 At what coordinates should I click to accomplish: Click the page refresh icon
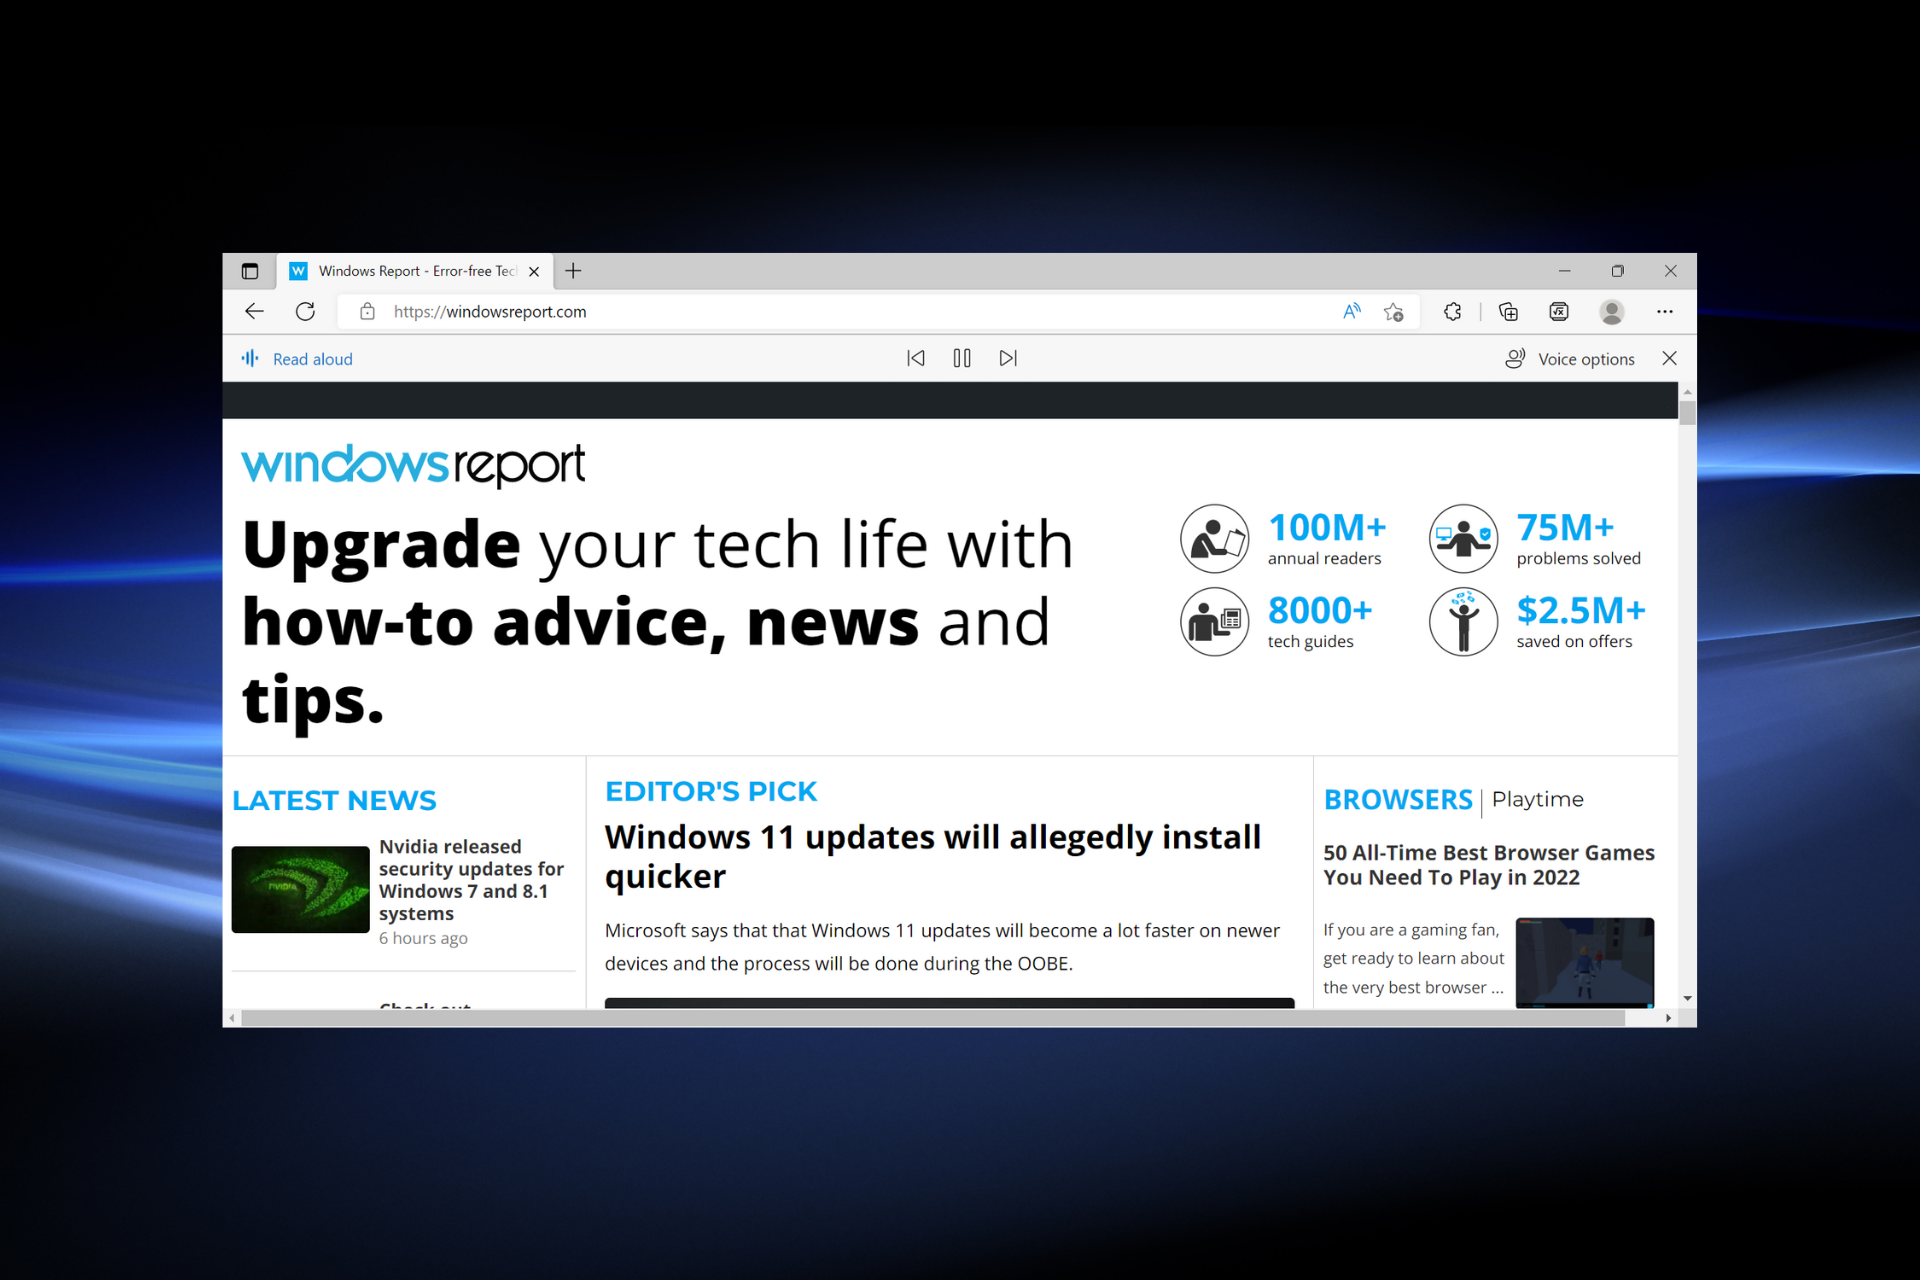(306, 311)
